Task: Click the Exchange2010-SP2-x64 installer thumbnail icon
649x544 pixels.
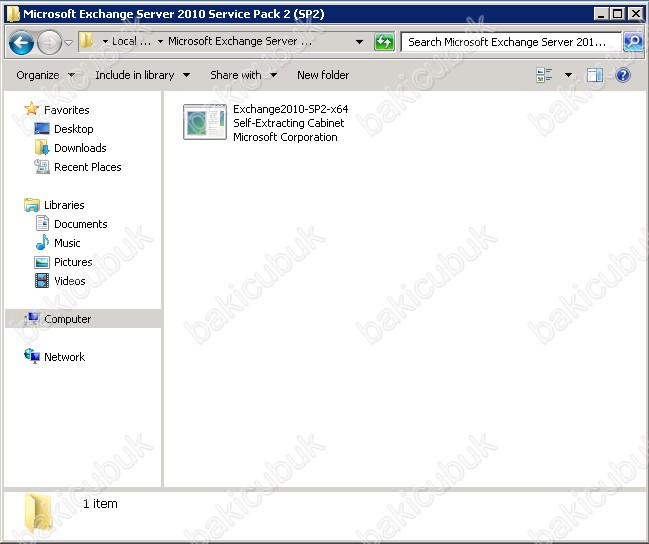Action: [x=205, y=122]
